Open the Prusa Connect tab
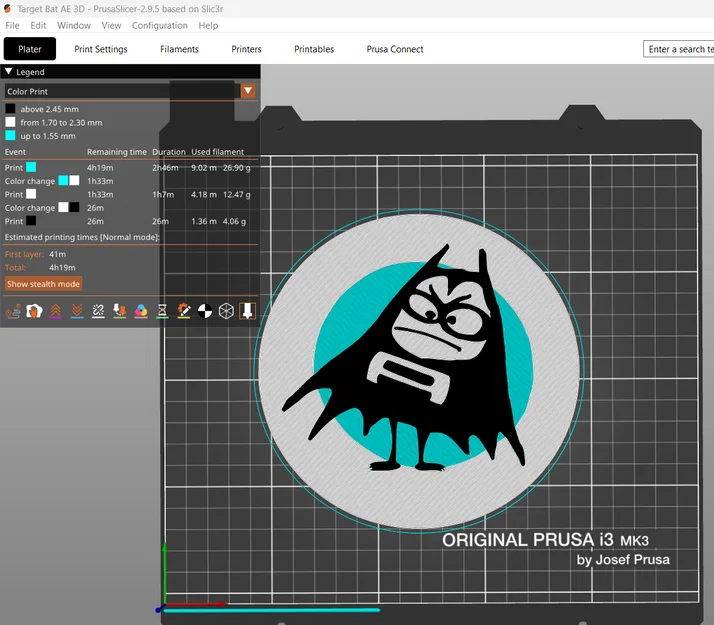Screen dimensions: 714x625 pyautogui.click(x=395, y=49)
